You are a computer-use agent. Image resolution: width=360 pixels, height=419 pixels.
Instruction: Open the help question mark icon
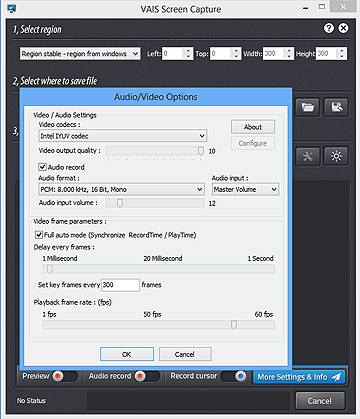click(329, 28)
